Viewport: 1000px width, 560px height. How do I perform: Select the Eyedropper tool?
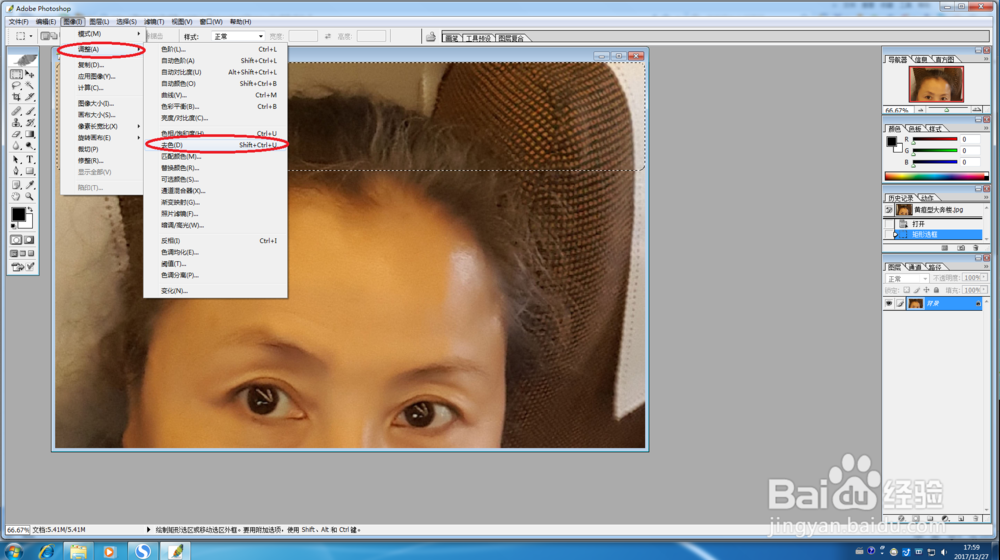29,184
